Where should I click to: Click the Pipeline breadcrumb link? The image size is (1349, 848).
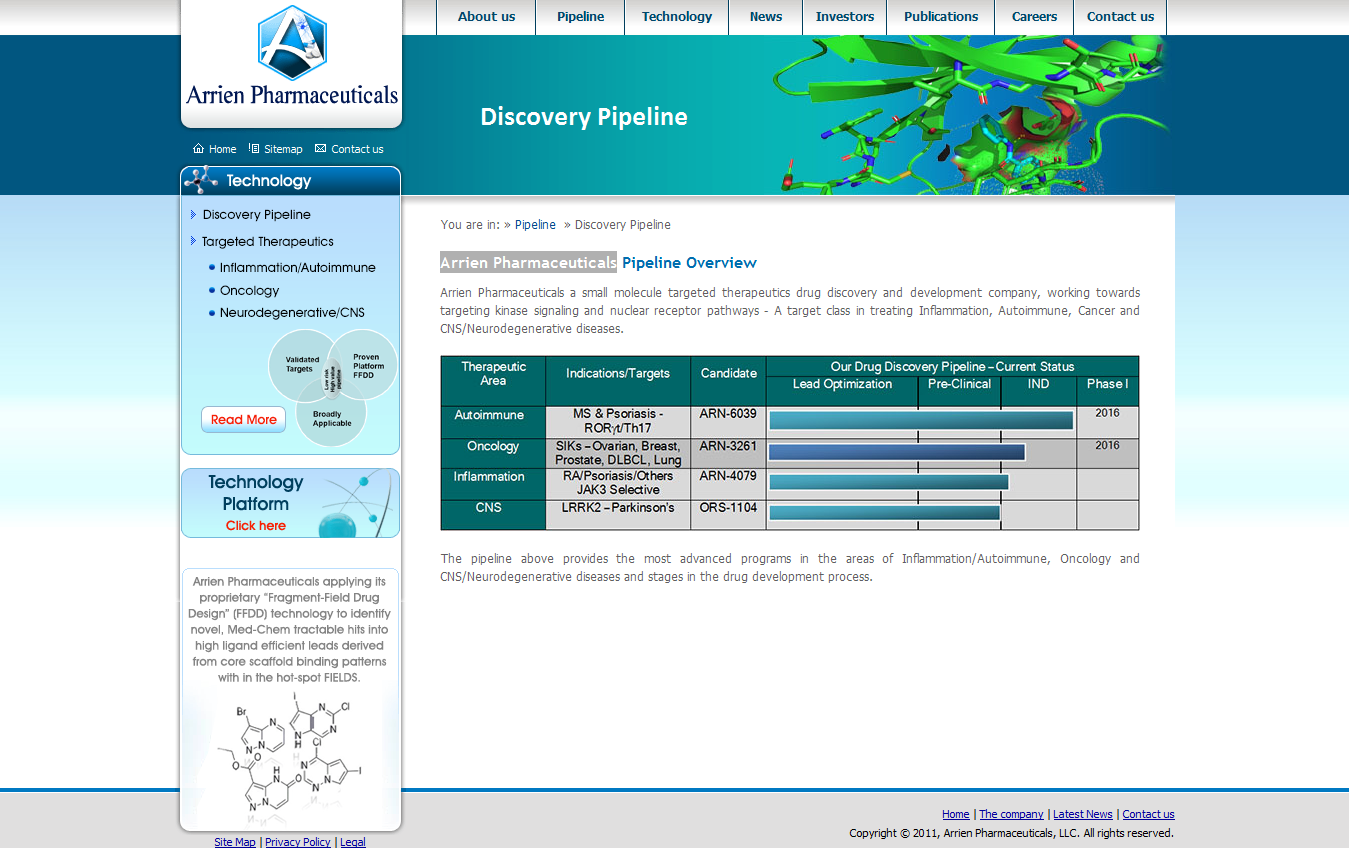[x=535, y=225]
